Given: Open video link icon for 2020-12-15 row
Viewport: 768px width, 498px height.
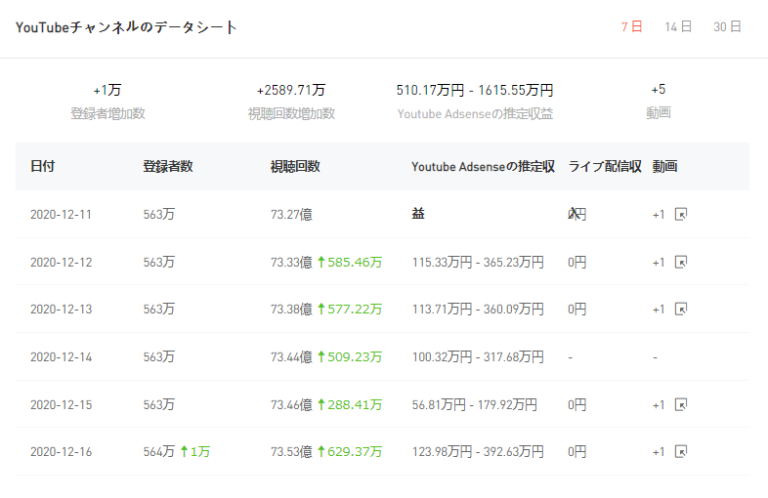Looking at the screenshot, I should (681, 405).
